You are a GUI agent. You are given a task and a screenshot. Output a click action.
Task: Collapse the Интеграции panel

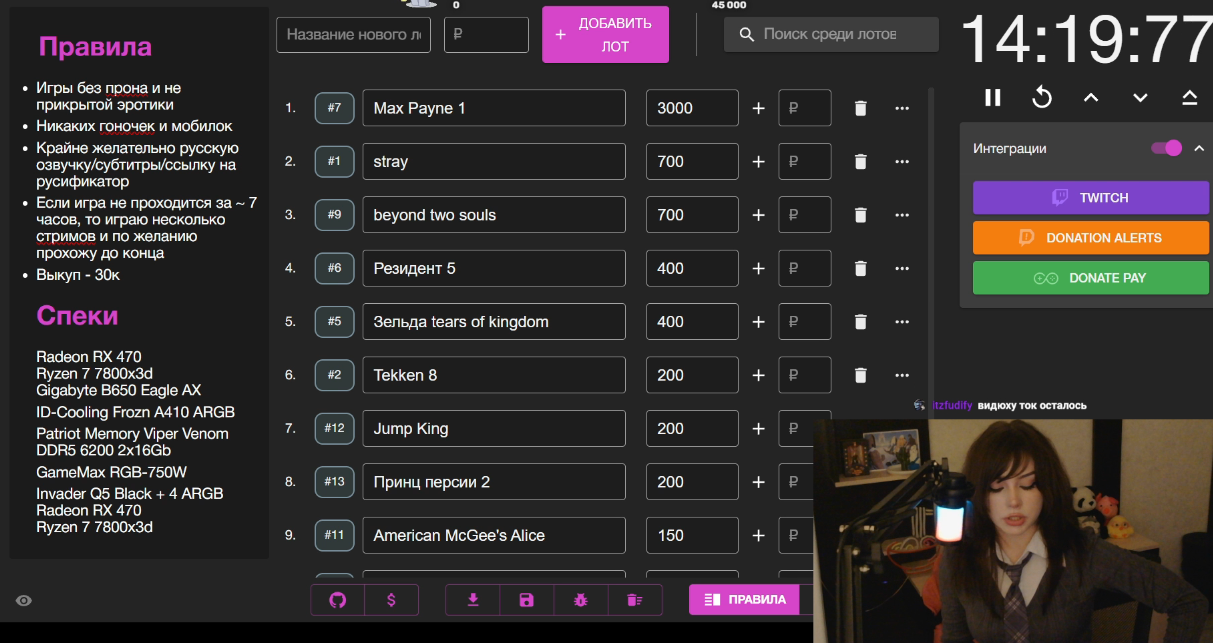tap(1199, 148)
